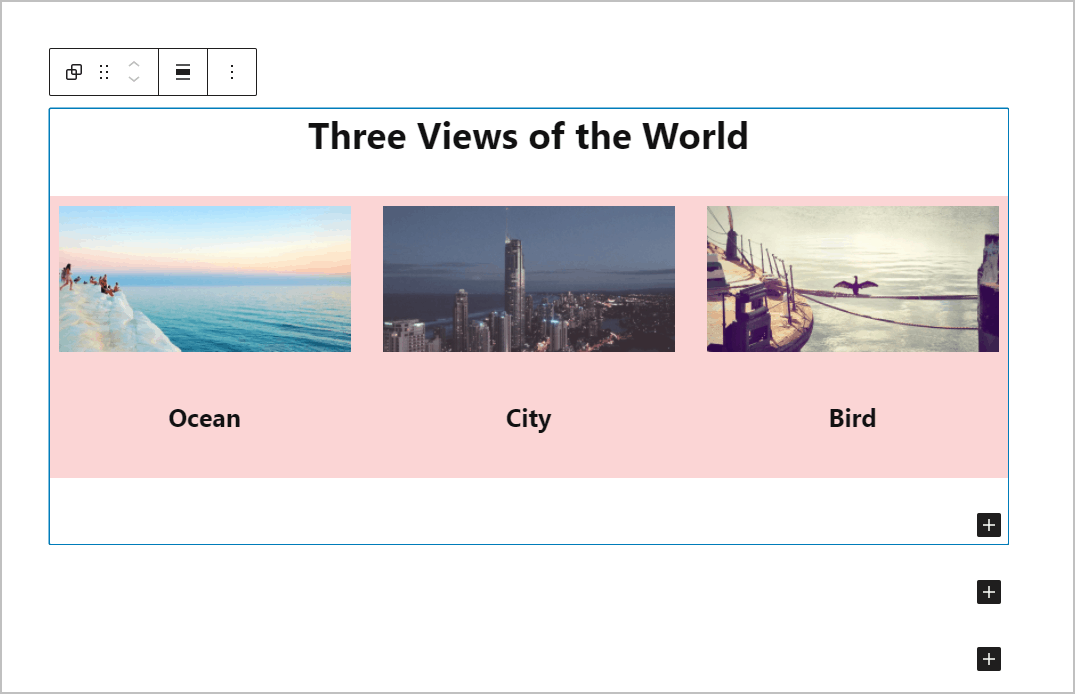
Task: Select the Bird on boat photo
Action: pos(852,278)
